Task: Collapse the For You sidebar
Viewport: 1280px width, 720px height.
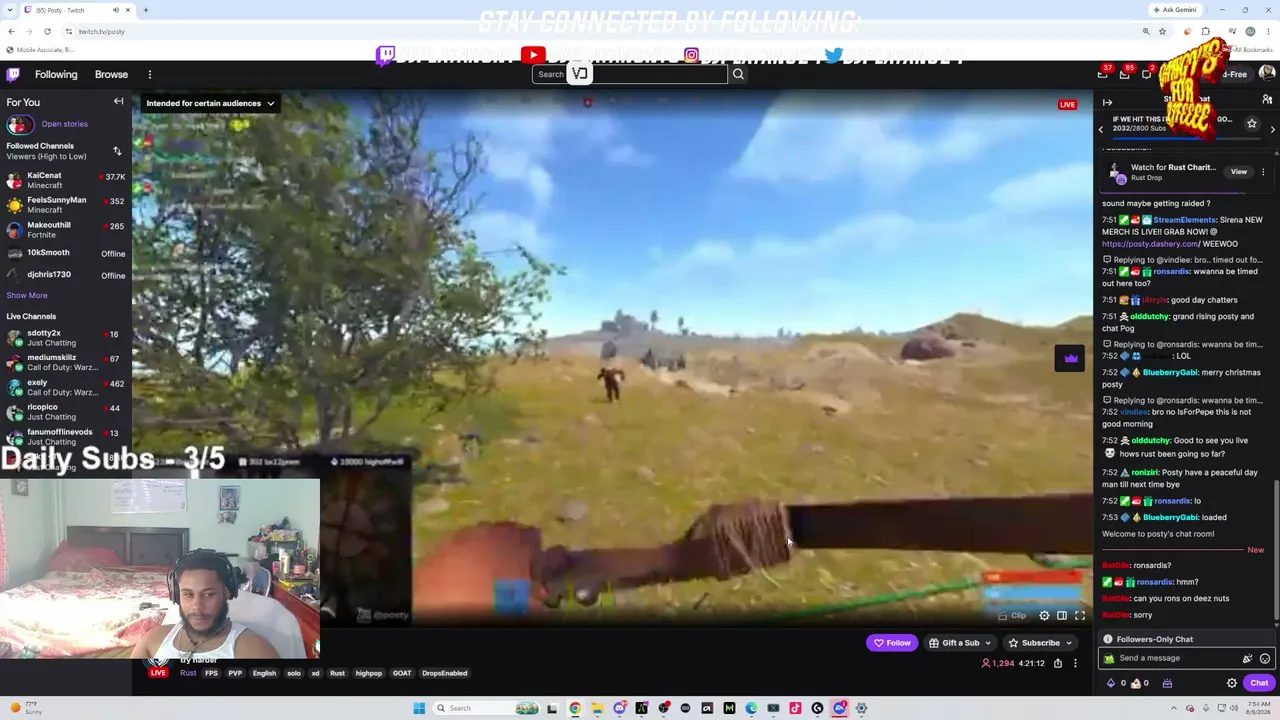Action: (x=118, y=102)
